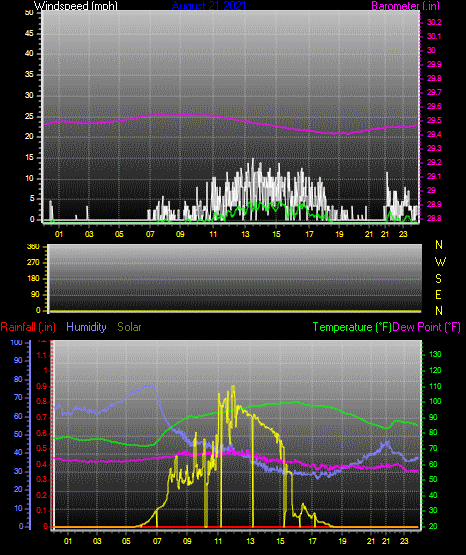Click rainfall axis value '0.2'

tap(42, 495)
